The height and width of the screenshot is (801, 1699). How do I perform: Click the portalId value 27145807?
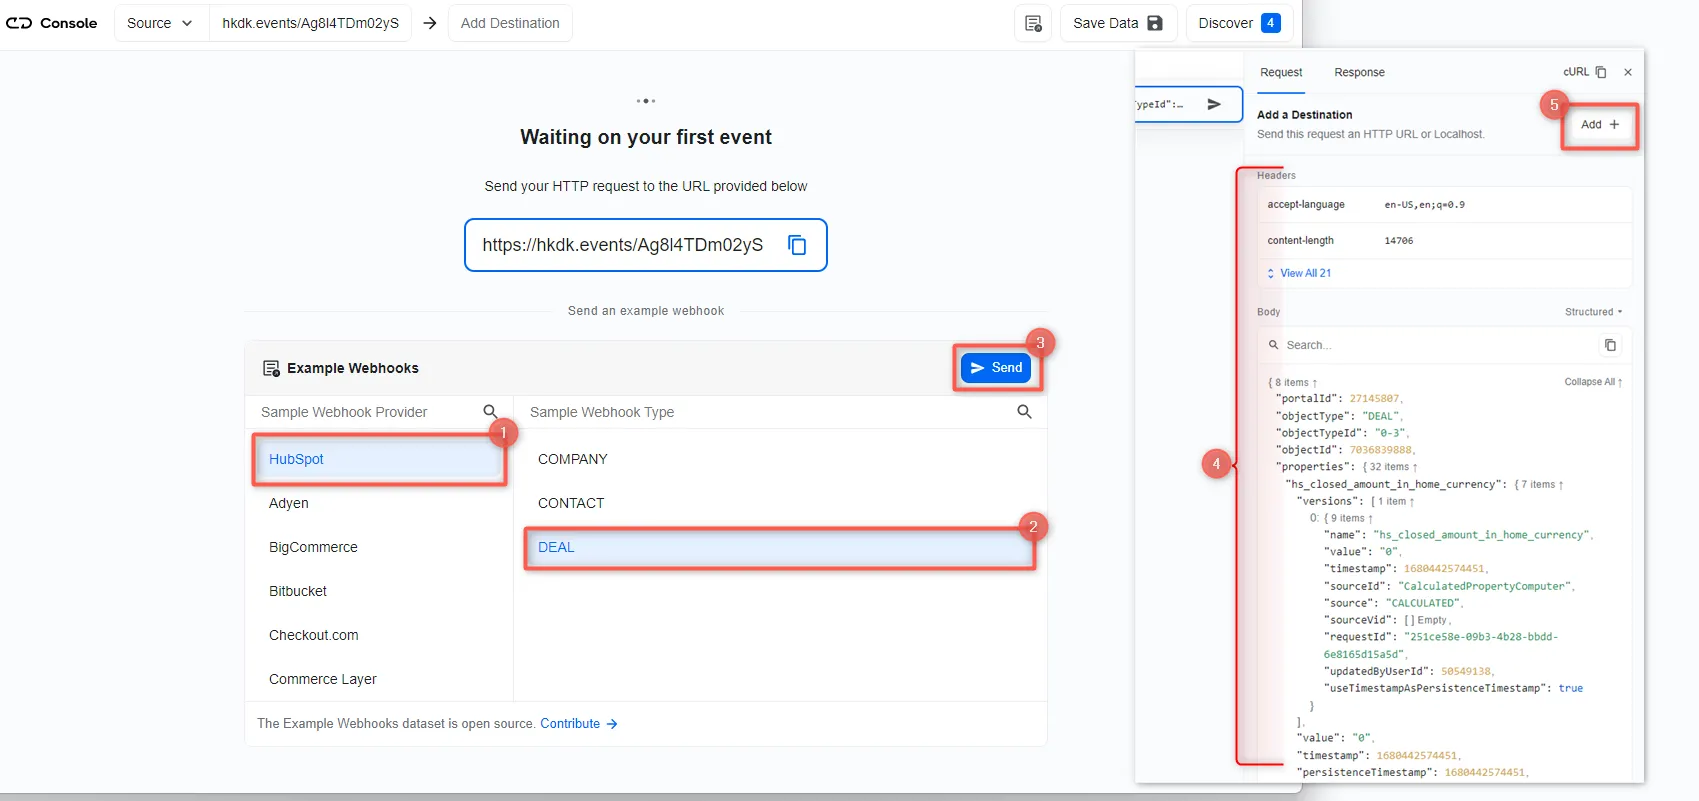coord(1374,399)
